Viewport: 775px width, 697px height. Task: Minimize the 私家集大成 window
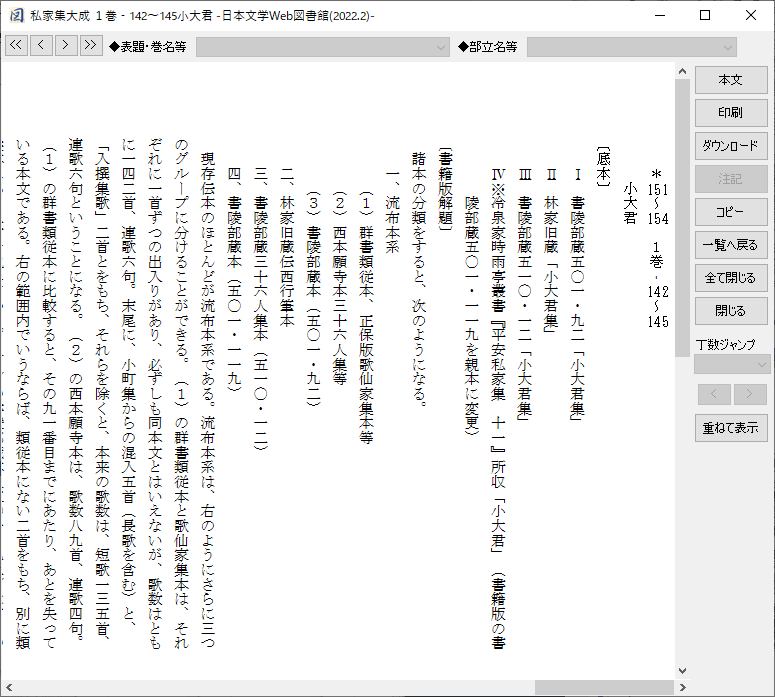point(660,15)
